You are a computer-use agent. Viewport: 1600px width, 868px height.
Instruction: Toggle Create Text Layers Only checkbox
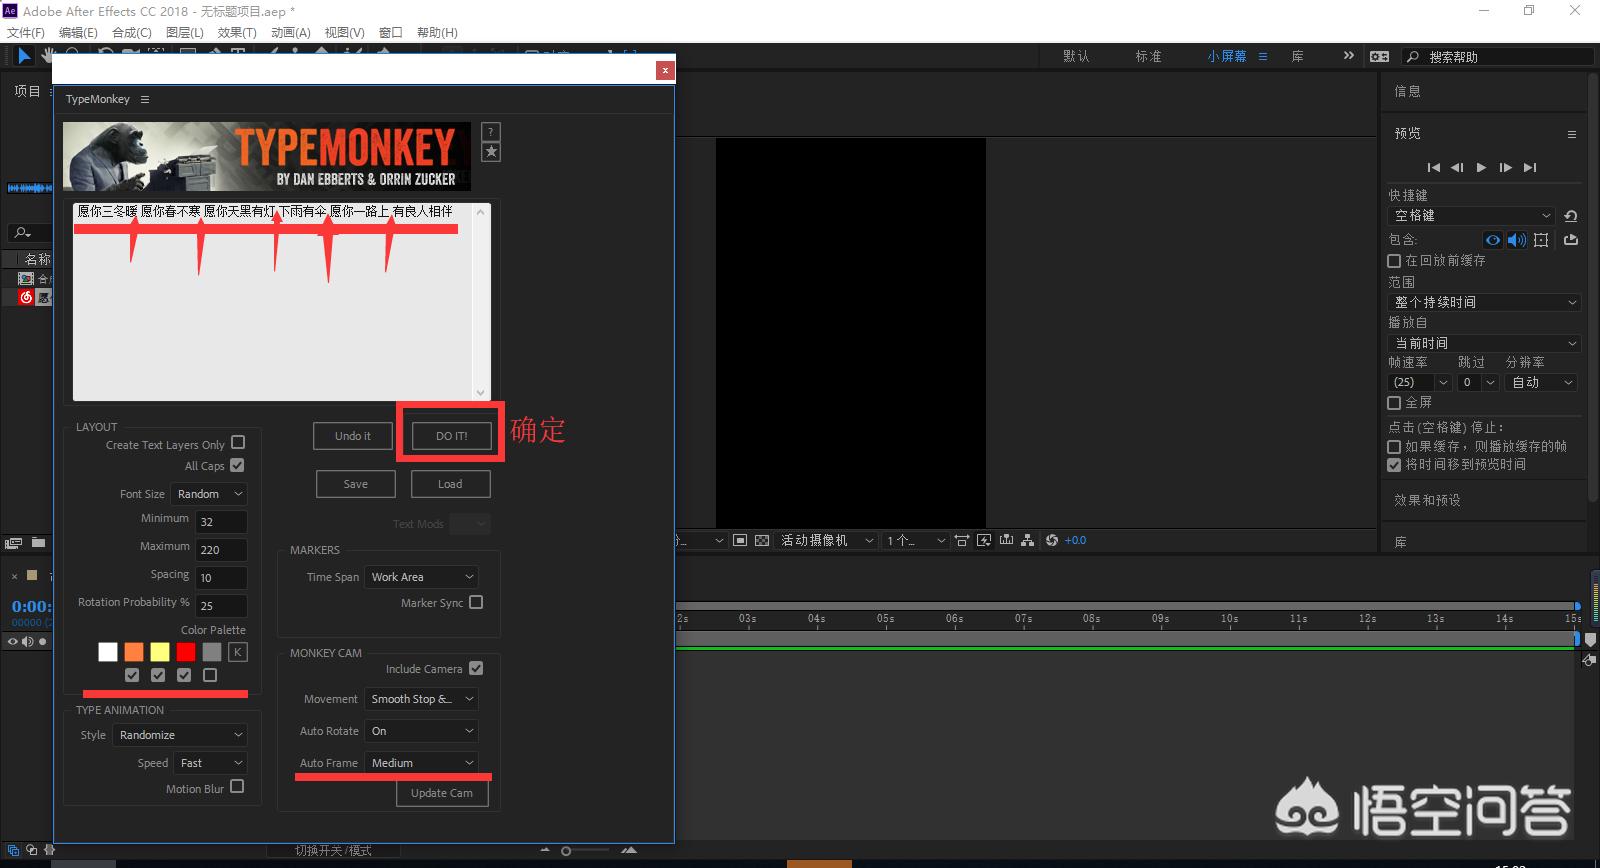click(238, 442)
